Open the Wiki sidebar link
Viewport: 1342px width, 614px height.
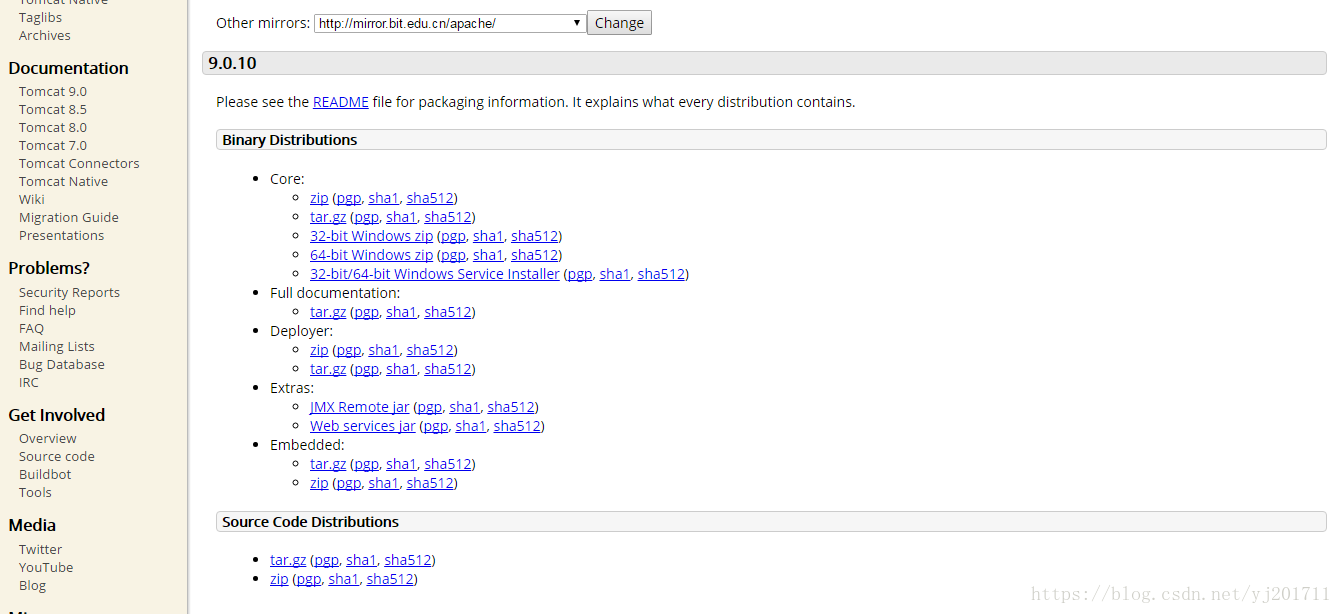point(32,199)
